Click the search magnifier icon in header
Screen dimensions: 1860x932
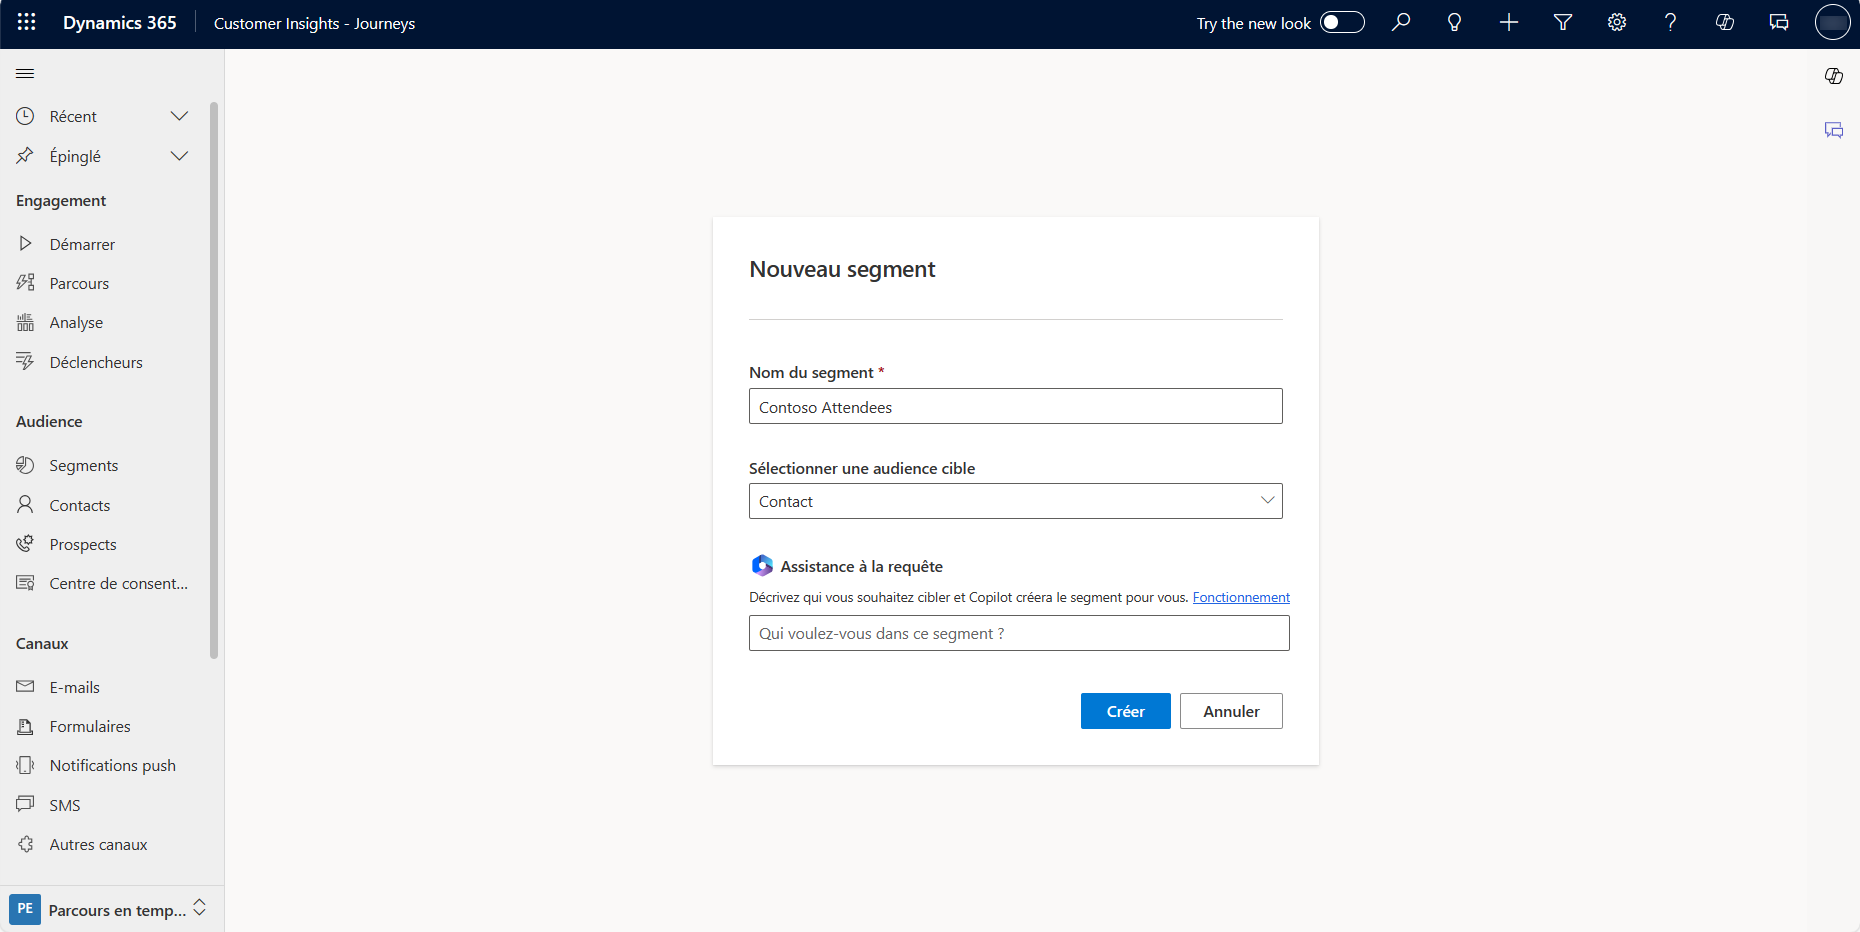pyautogui.click(x=1401, y=22)
